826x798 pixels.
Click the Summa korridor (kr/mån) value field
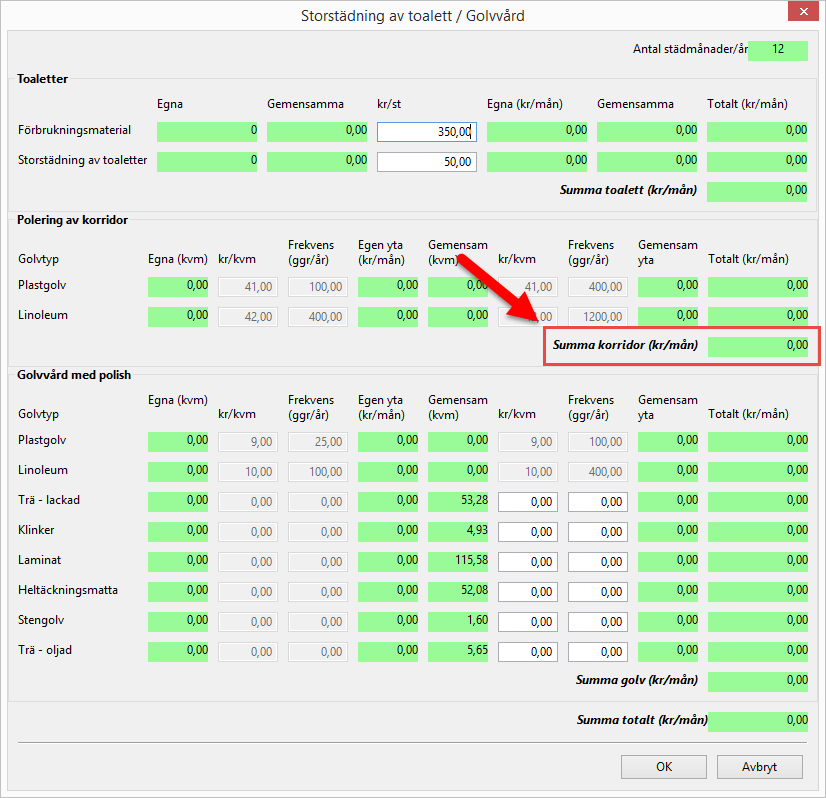pyautogui.click(x=757, y=347)
